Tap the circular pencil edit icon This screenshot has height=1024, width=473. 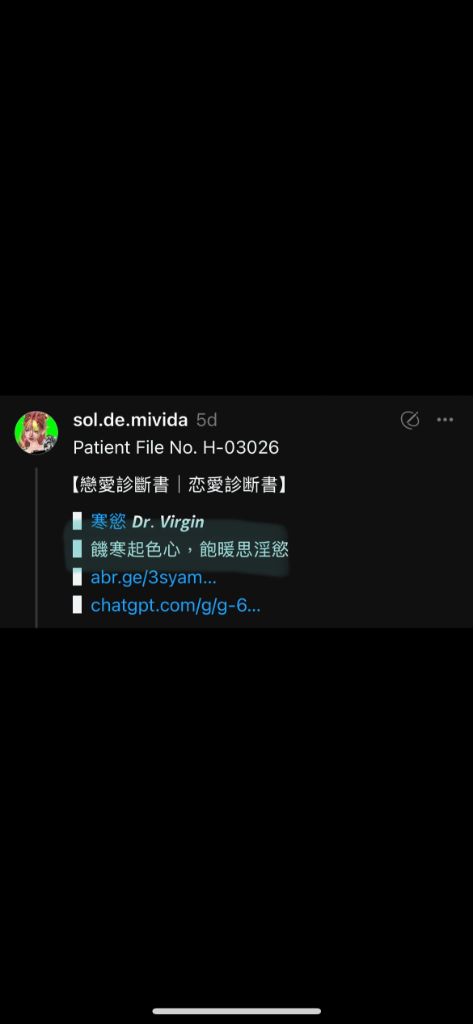(410, 420)
